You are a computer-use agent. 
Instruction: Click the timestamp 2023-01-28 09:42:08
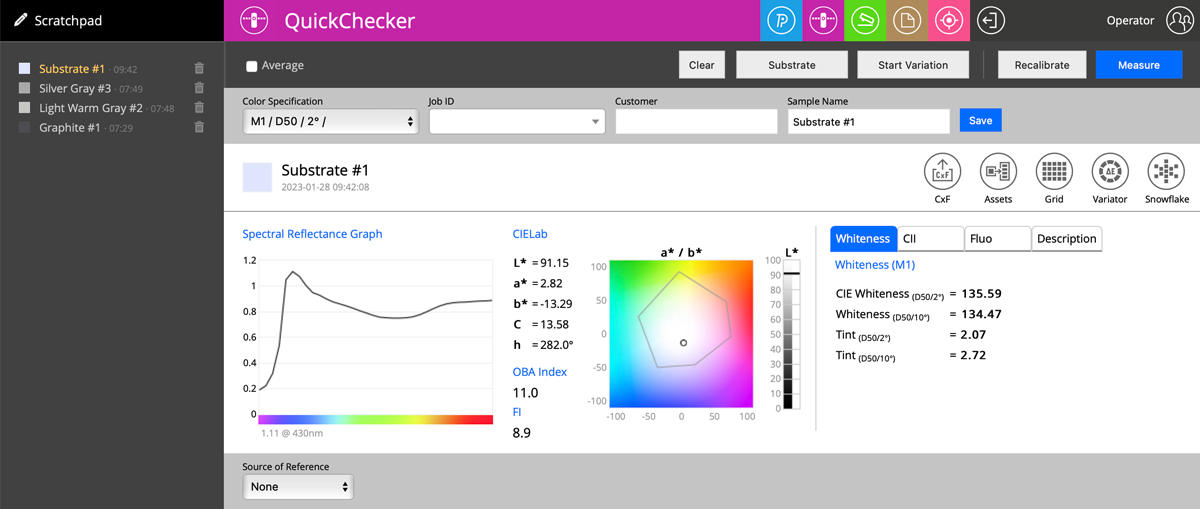point(325,187)
